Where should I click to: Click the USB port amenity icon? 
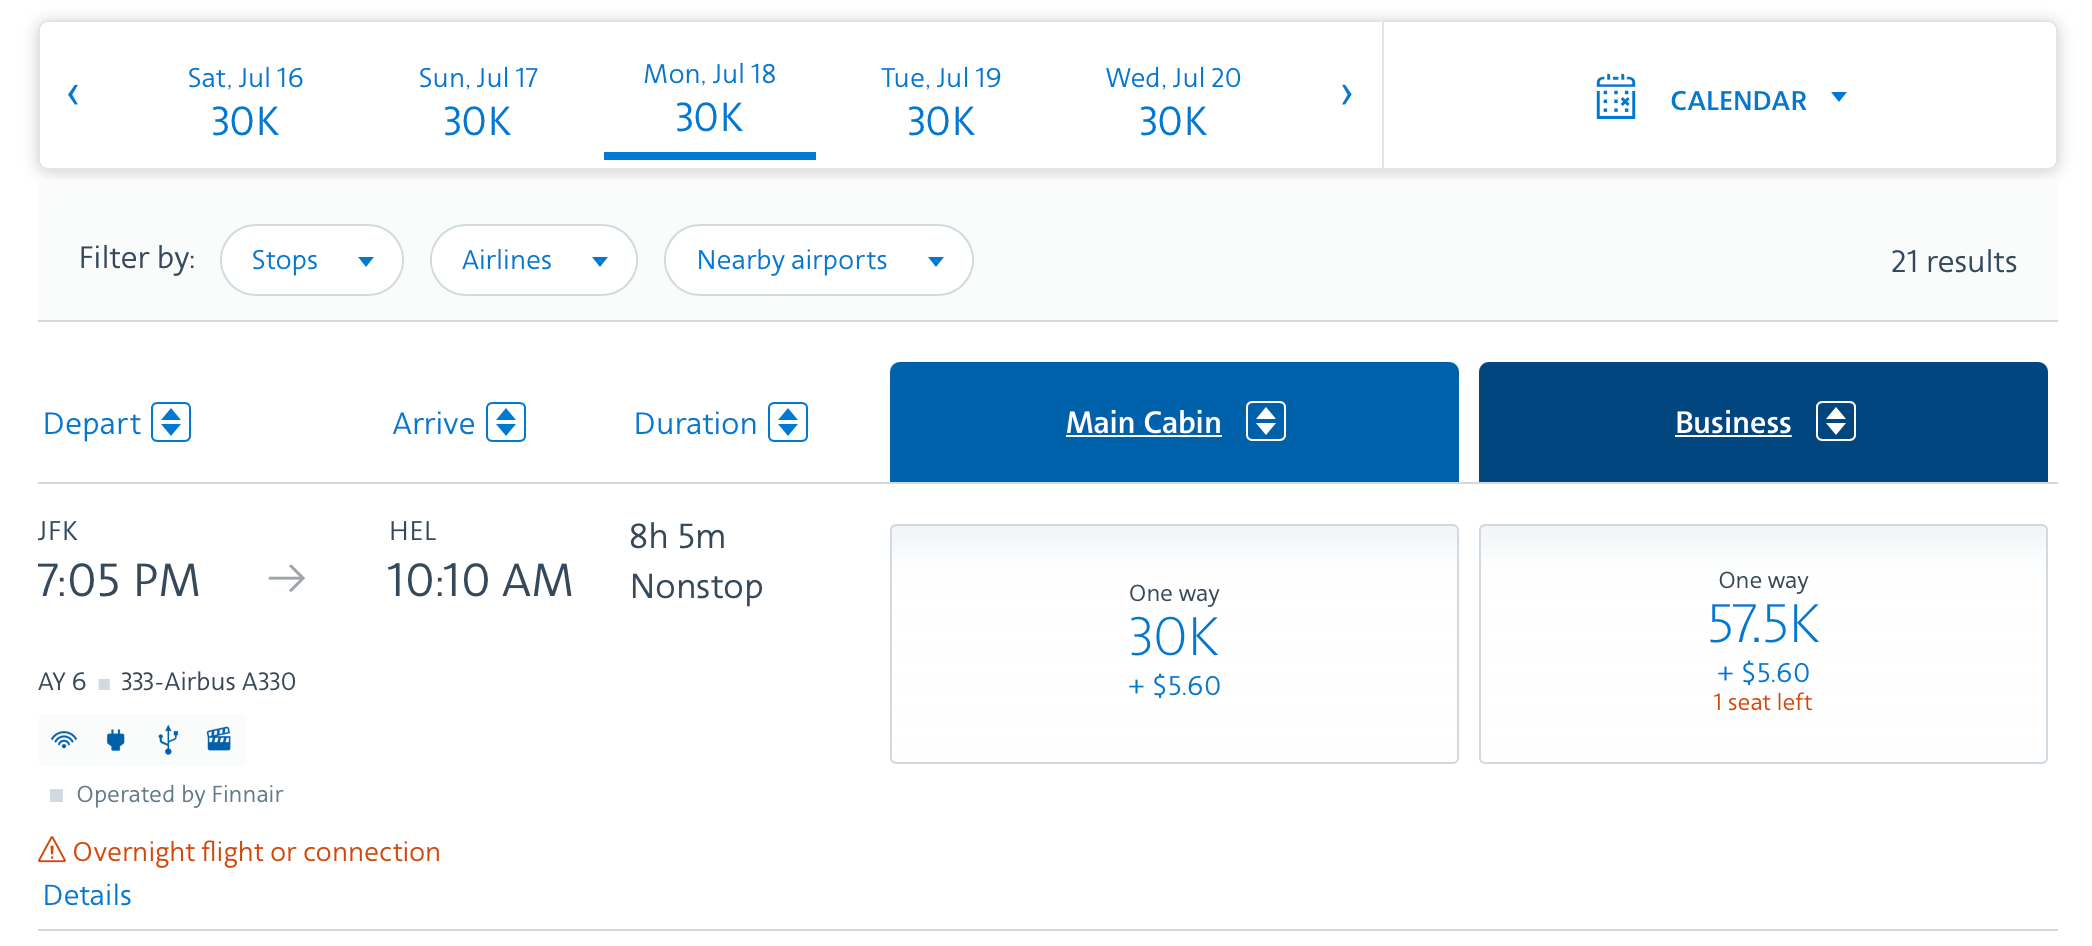coord(168,740)
